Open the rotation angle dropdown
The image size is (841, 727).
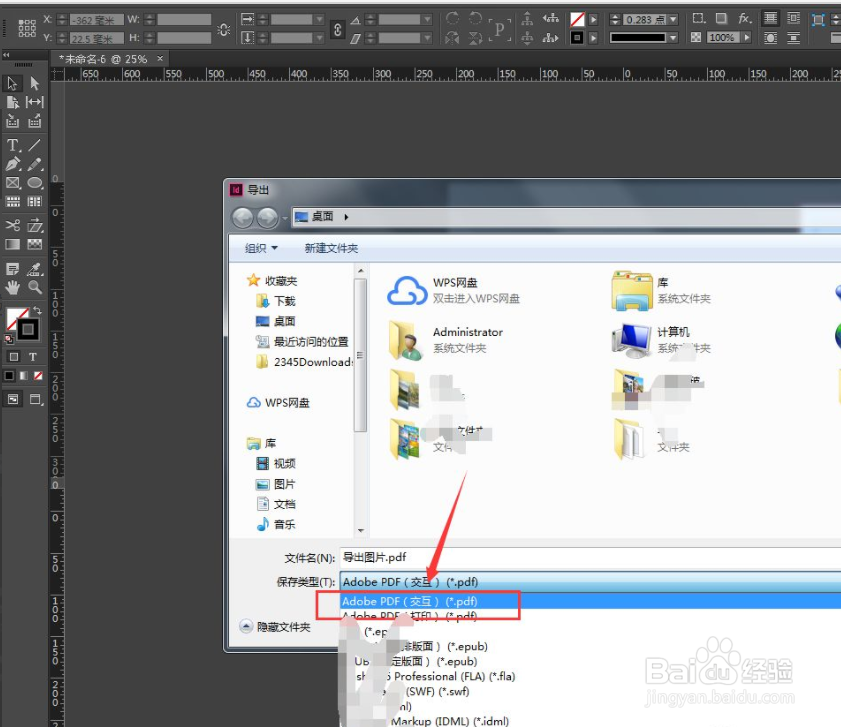(x=427, y=20)
